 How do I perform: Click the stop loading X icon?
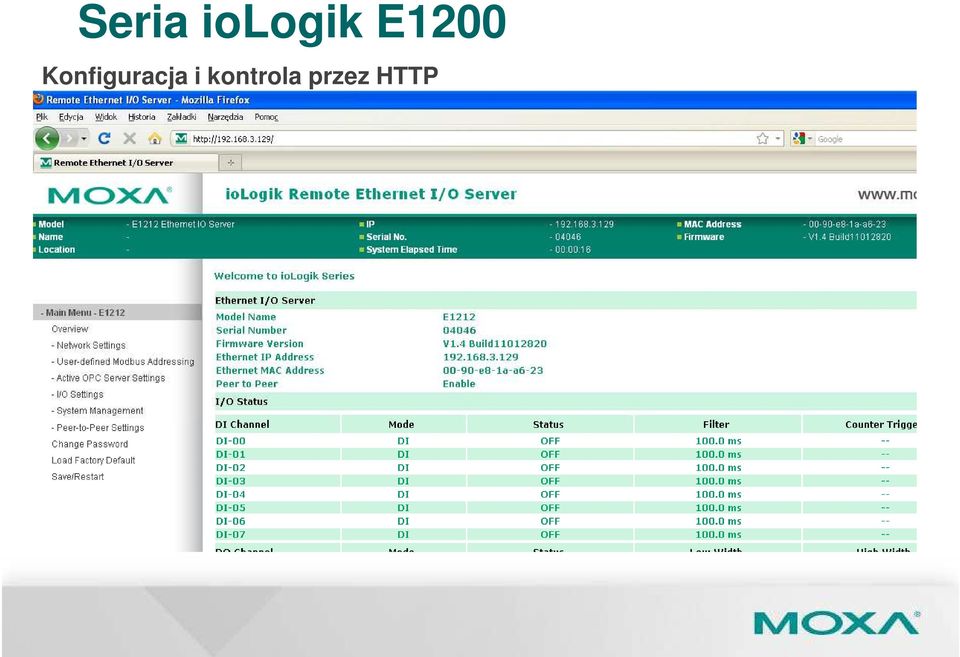point(129,138)
